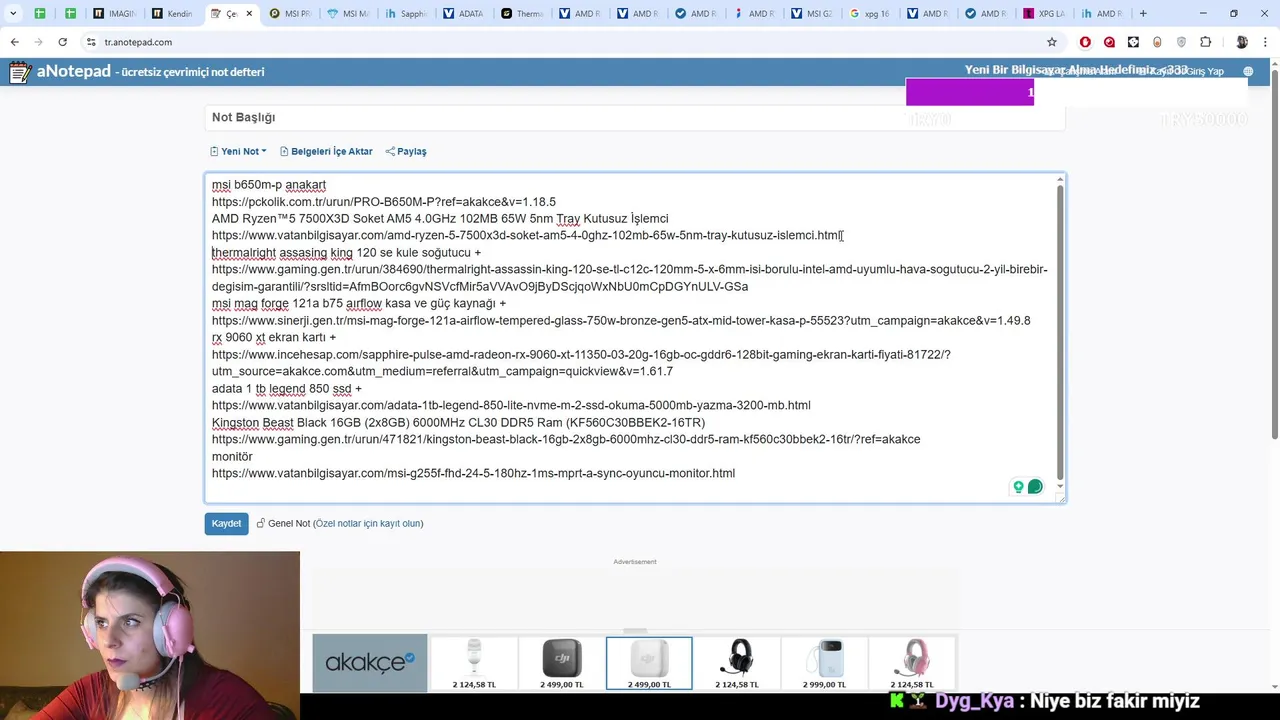Click the green Grammarly bulb icon in the note
The image size is (1280, 720).
pos(1018,487)
